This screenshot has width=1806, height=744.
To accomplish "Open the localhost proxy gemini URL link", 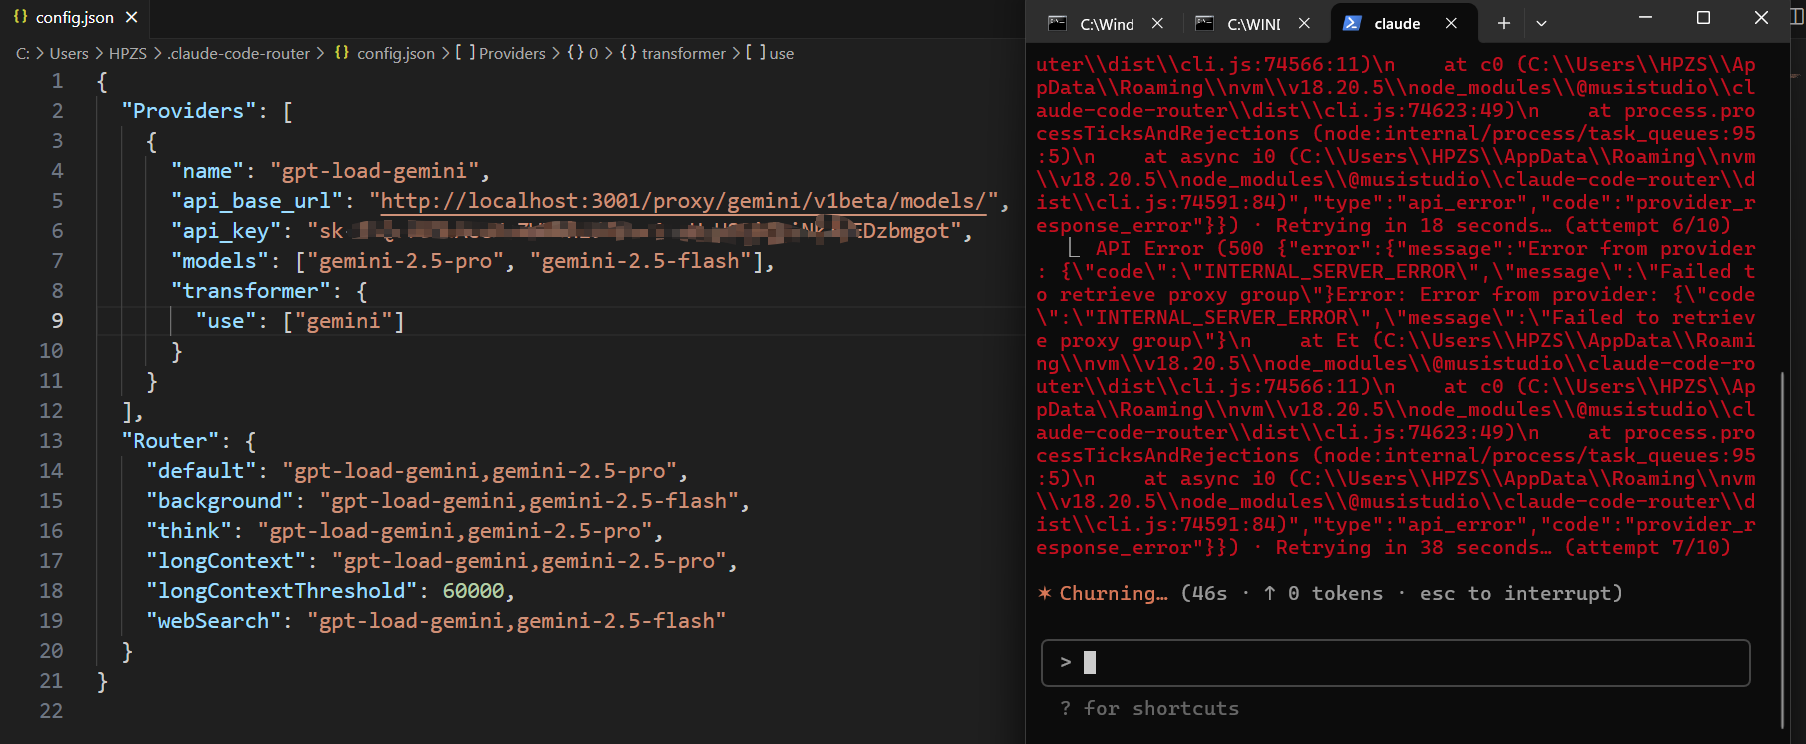I will (683, 201).
